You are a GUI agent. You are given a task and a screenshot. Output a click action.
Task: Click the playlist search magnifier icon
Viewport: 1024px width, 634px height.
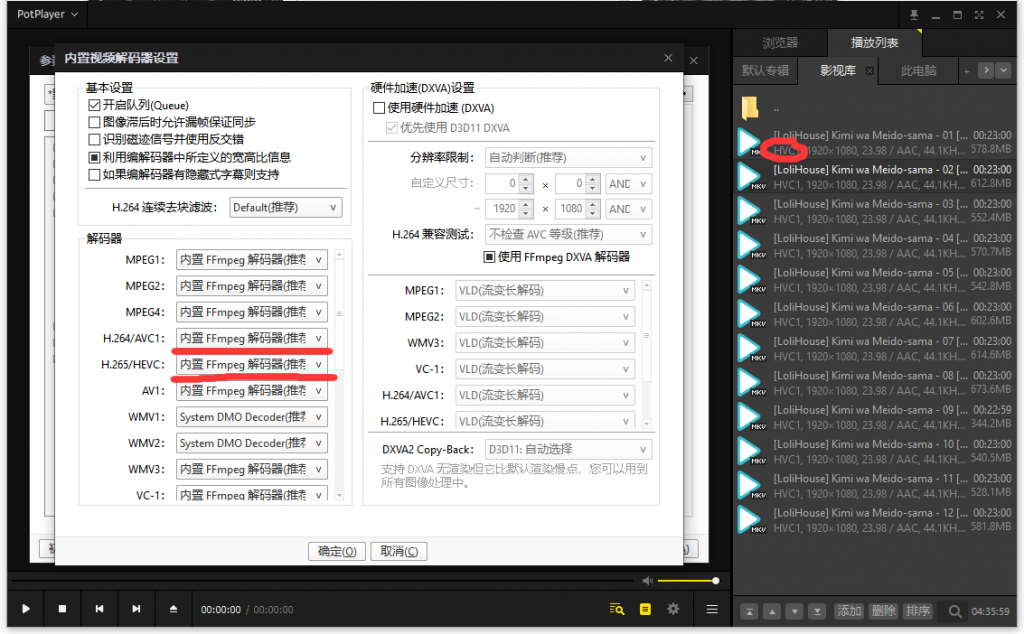[x=955, y=611]
